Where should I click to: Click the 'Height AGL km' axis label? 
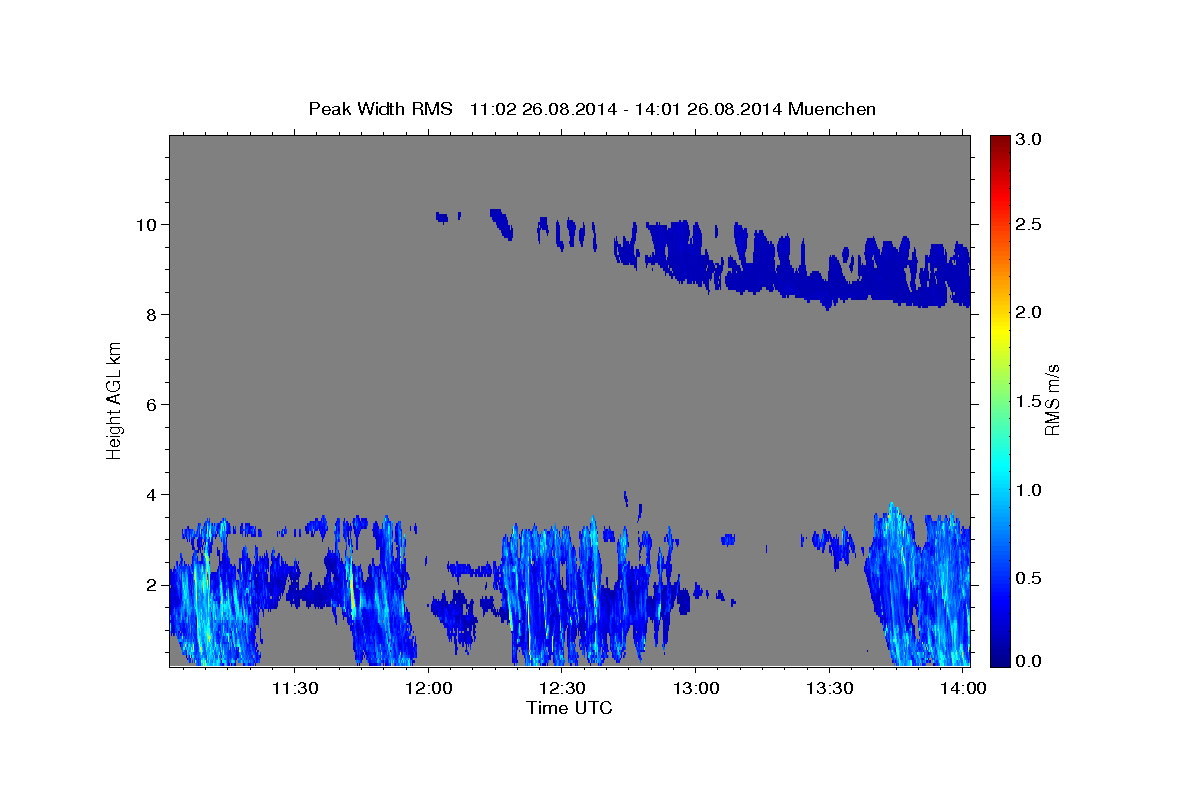pos(114,400)
